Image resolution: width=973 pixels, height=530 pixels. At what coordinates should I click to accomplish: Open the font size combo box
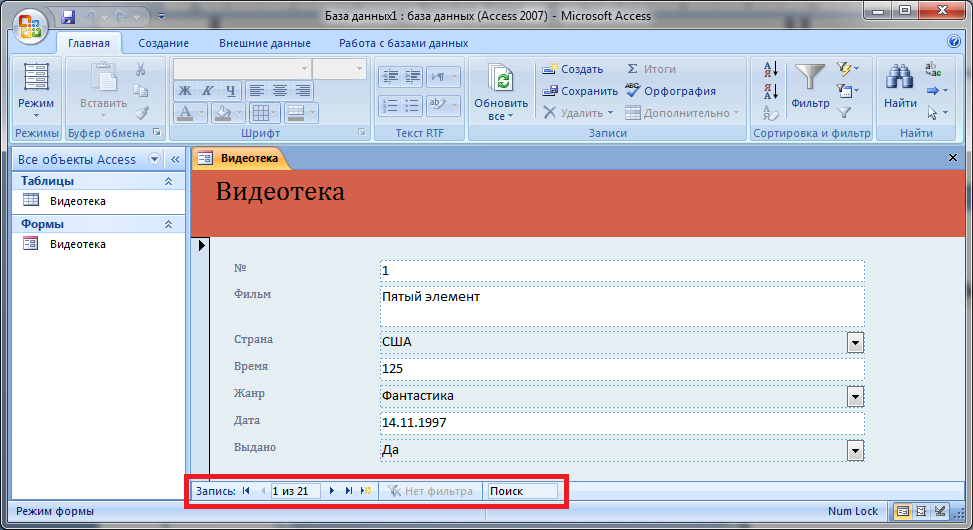(x=339, y=68)
